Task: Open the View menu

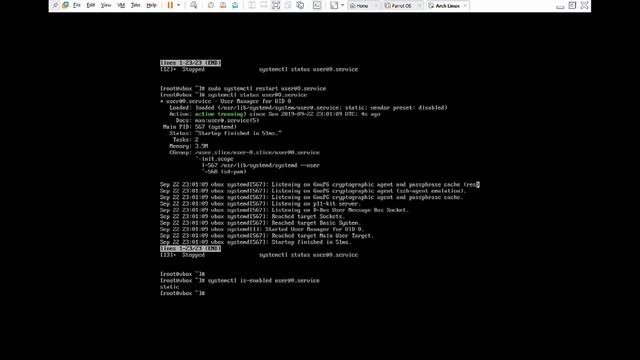Action: 106,5
